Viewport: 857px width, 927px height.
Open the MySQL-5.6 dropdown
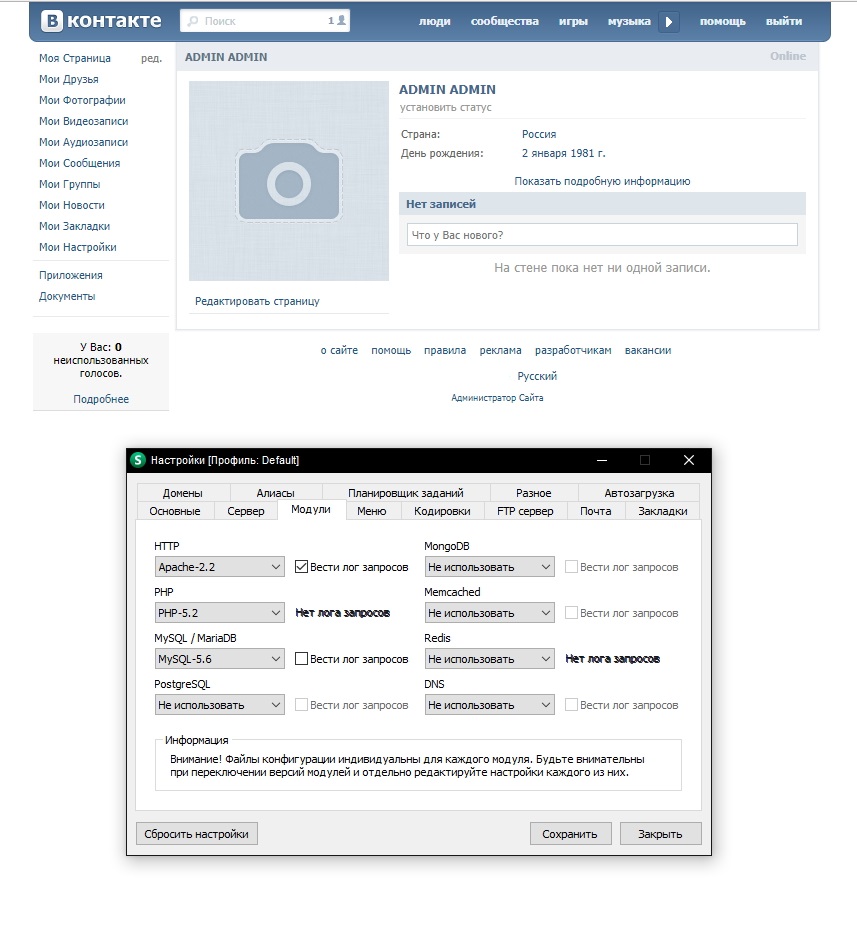[219, 659]
